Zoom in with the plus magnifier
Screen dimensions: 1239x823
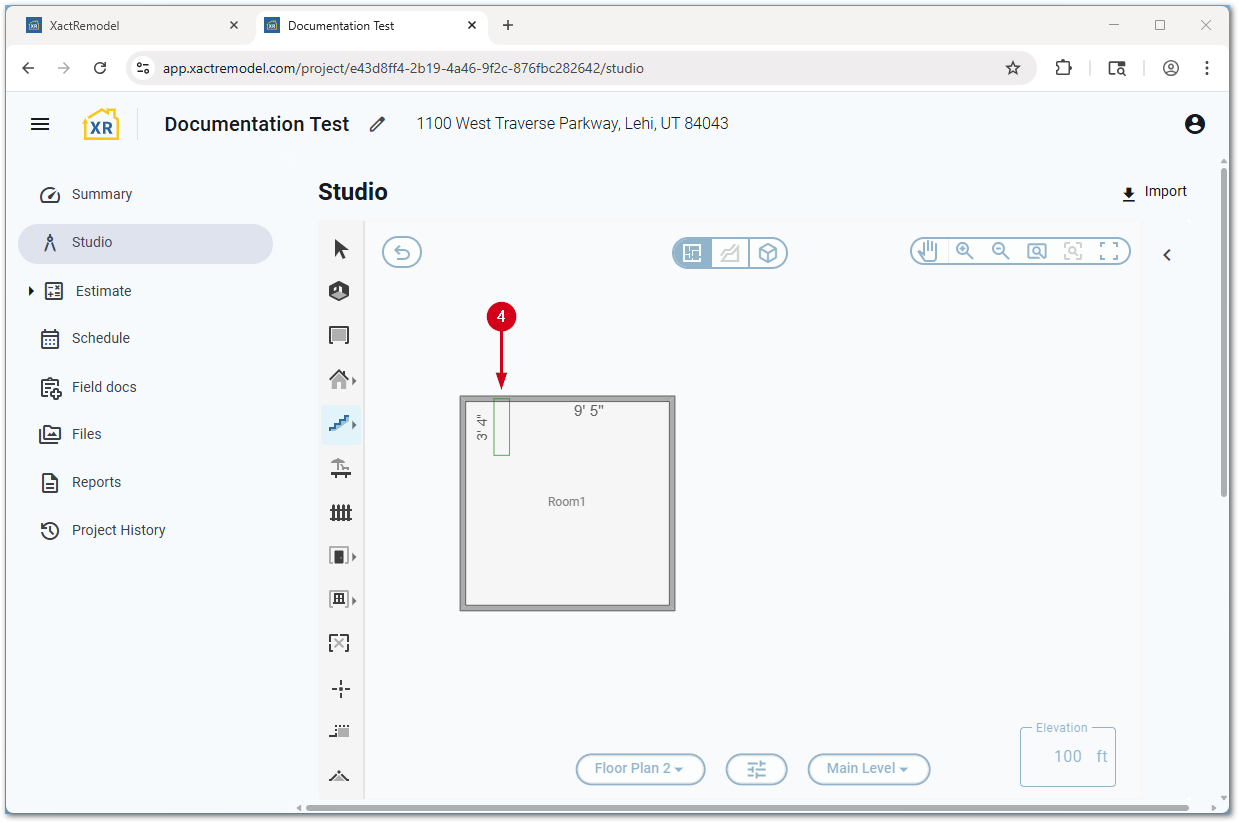[x=965, y=251]
